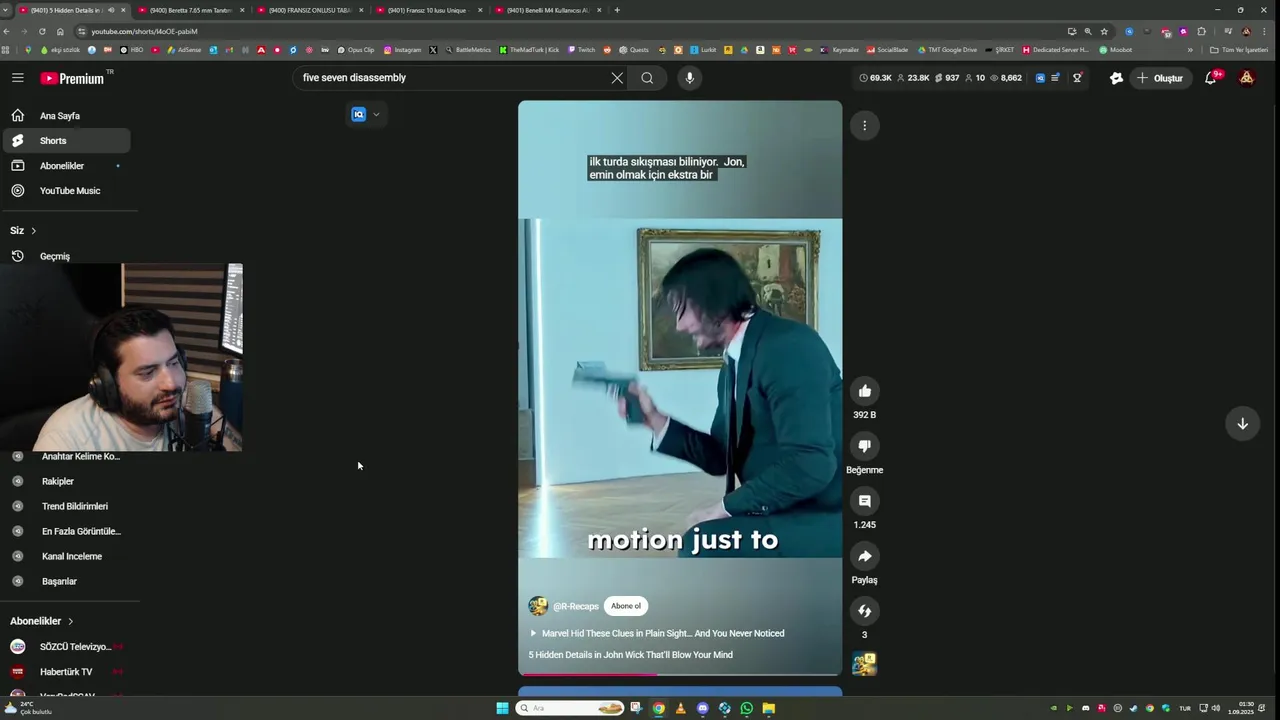The image size is (1280, 720).
Task: Open the vidIQ icon in stats bar
Action: (1040, 78)
